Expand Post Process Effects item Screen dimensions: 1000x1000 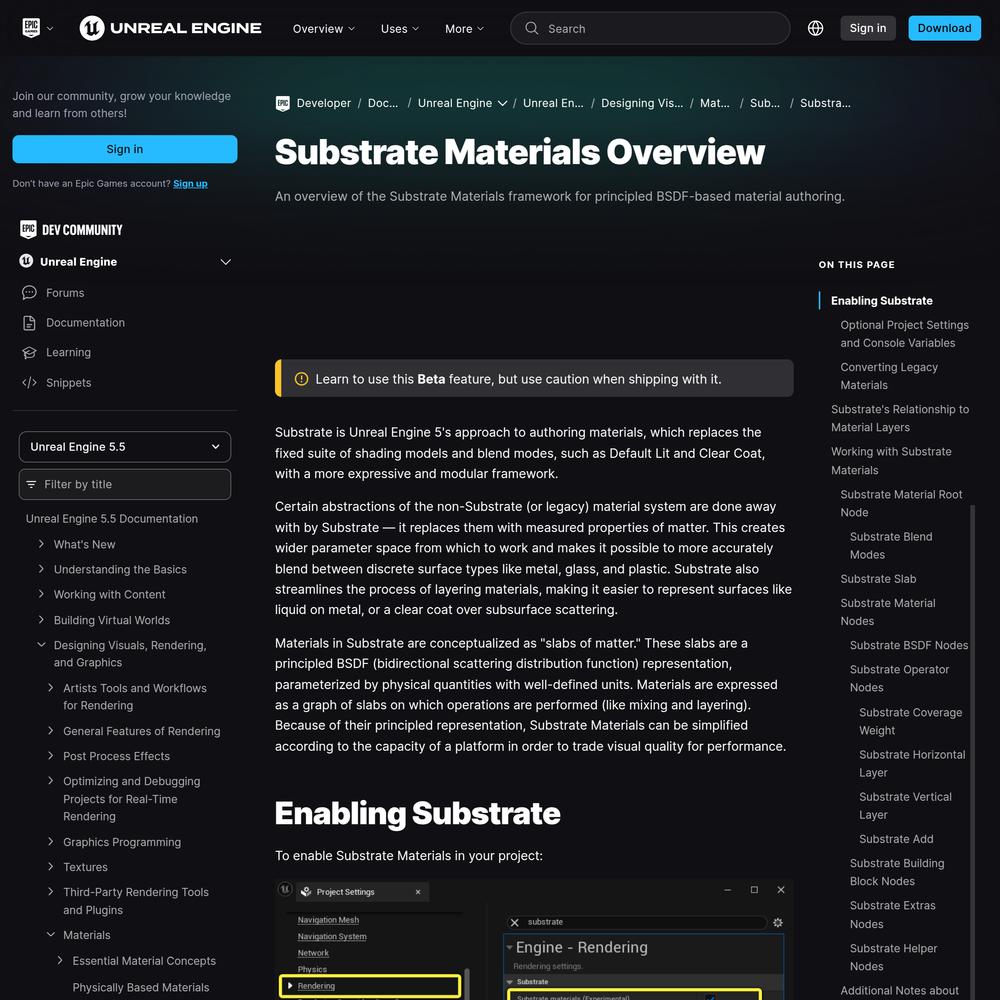tap(50, 756)
